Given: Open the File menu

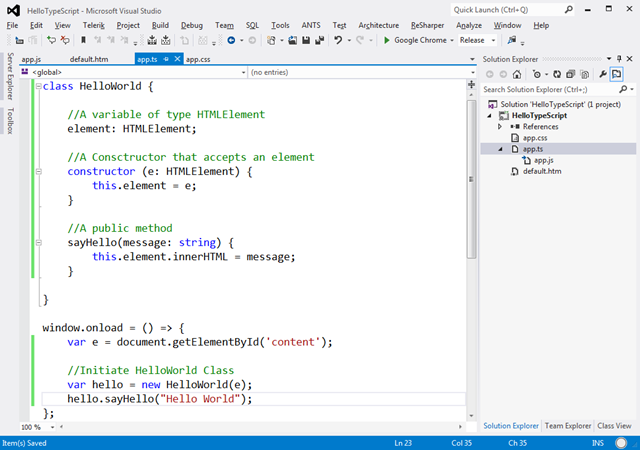Looking at the screenshot, I should click(12, 25).
